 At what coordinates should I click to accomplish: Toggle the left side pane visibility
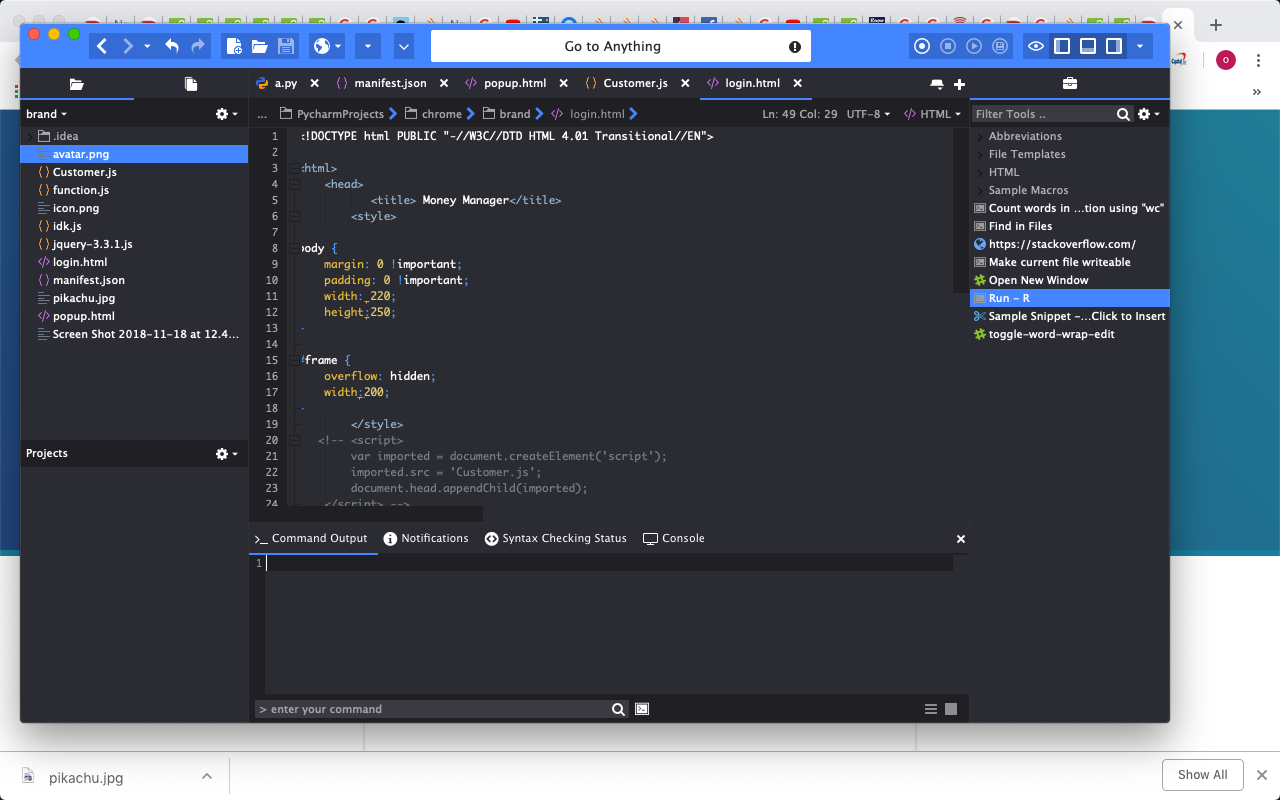[x=1062, y=46]
